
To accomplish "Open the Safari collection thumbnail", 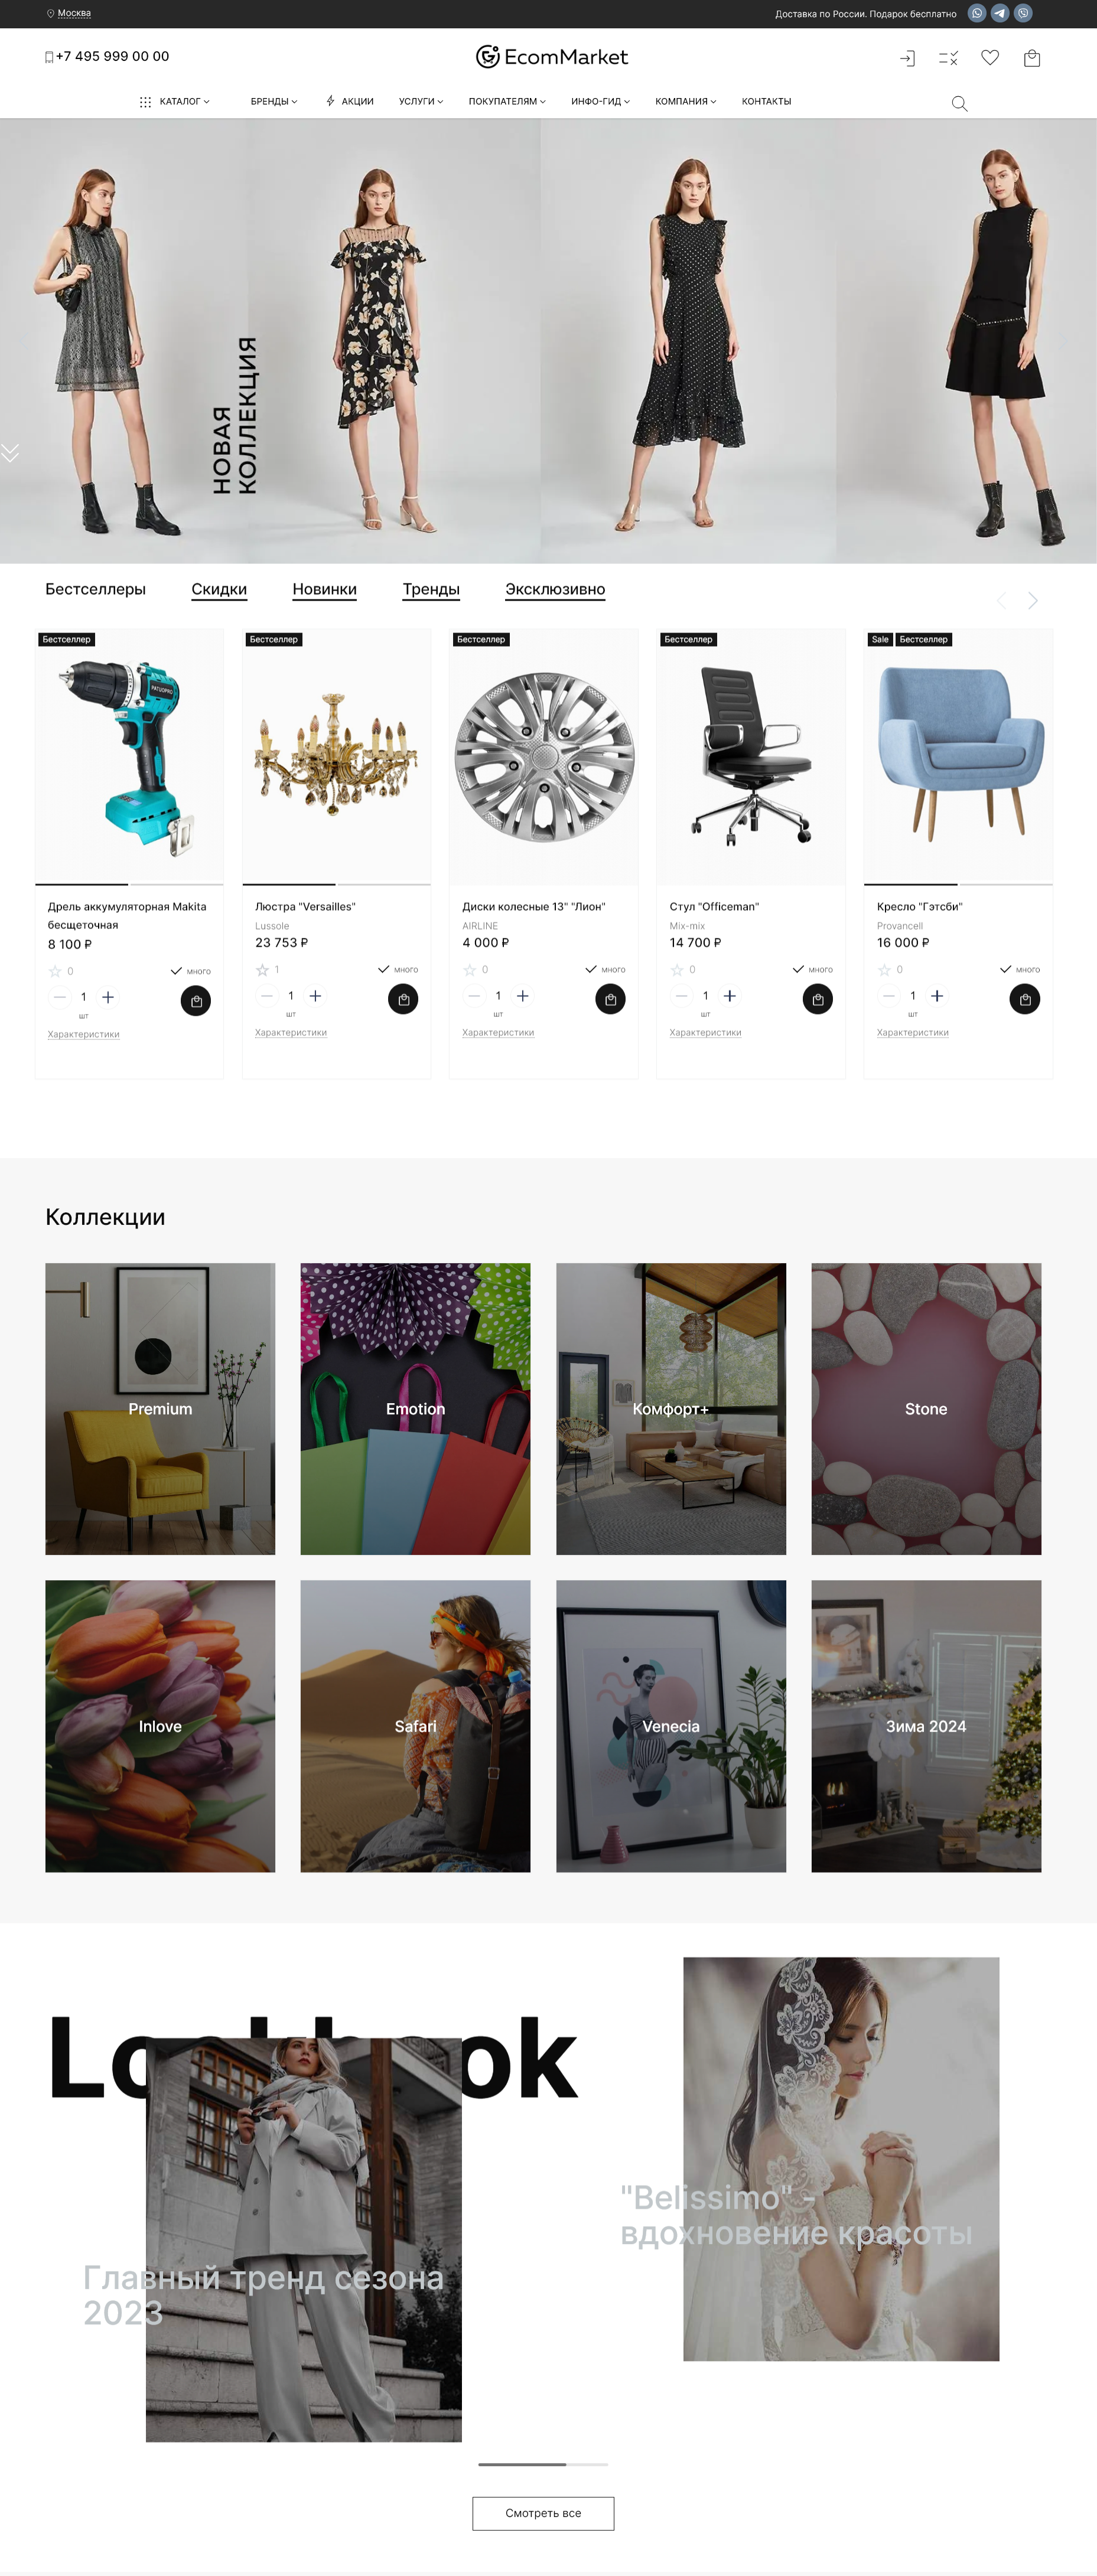I will (x=415, y=1725).
